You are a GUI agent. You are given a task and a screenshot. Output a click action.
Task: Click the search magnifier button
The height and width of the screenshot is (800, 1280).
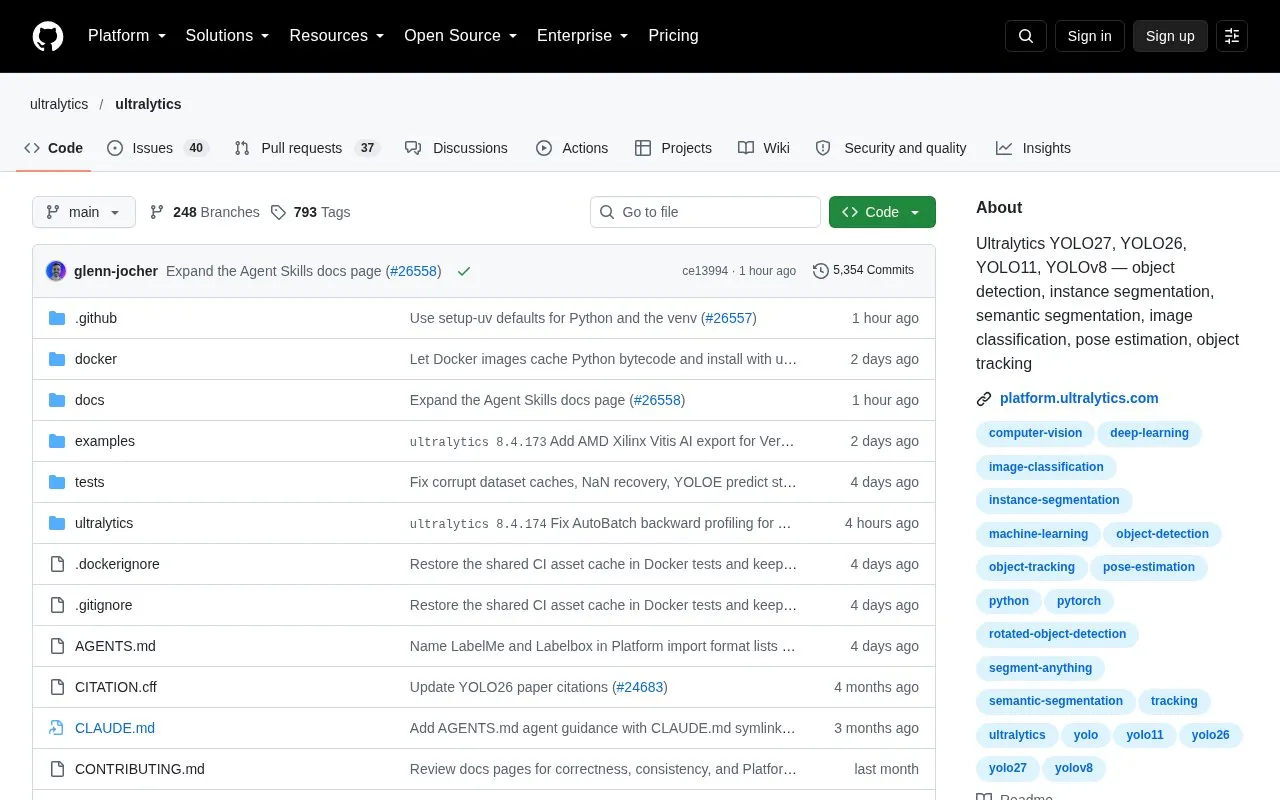1026,36
